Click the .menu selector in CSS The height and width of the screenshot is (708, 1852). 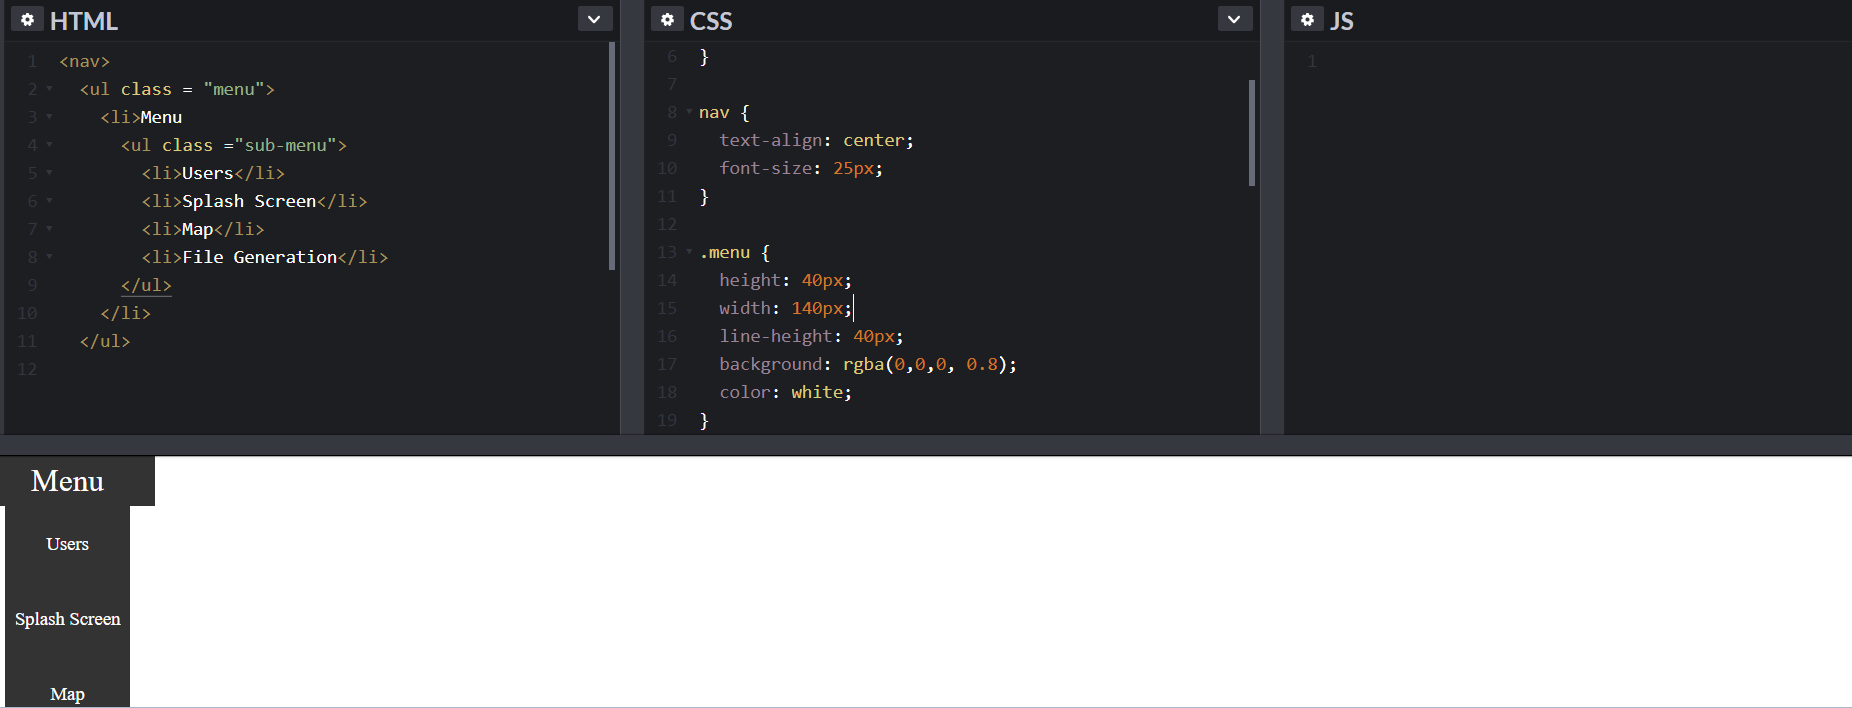pyautogui.click(x=724, y=252)
